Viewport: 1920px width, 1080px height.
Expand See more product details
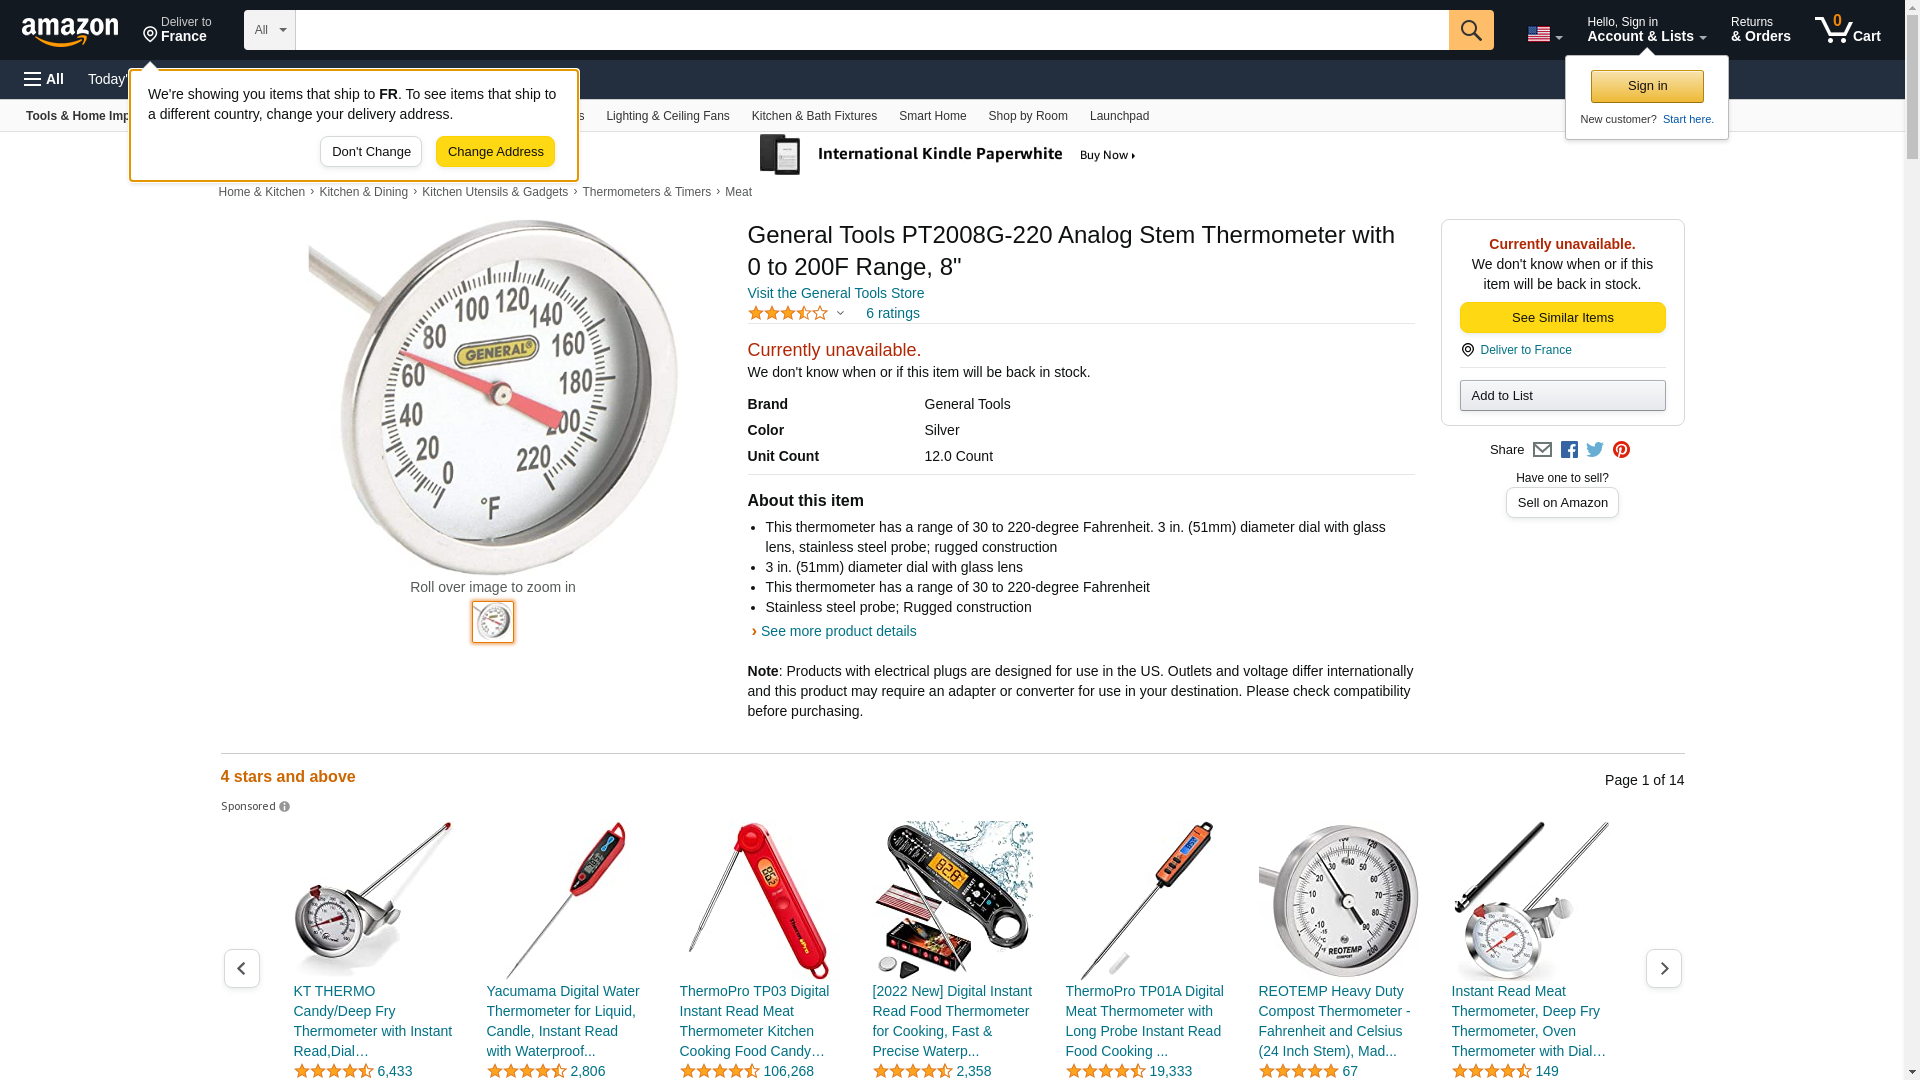click(x=838, y=631)
